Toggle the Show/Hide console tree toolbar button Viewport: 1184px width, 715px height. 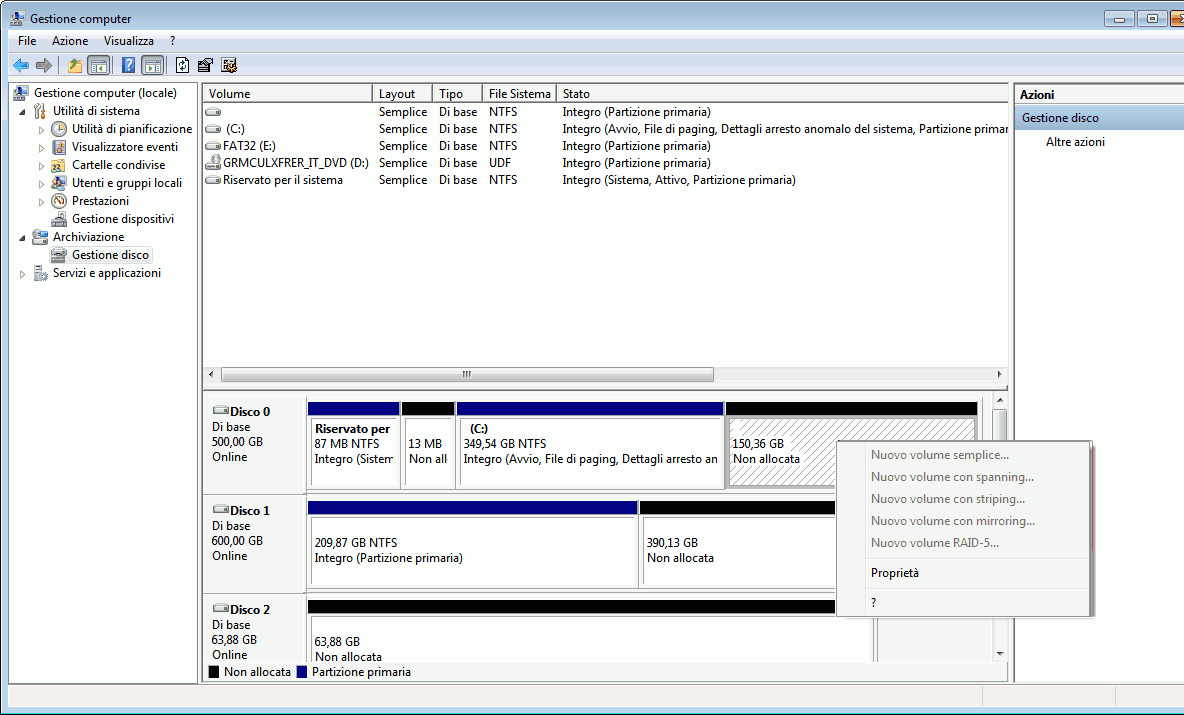tap(98, 66)
